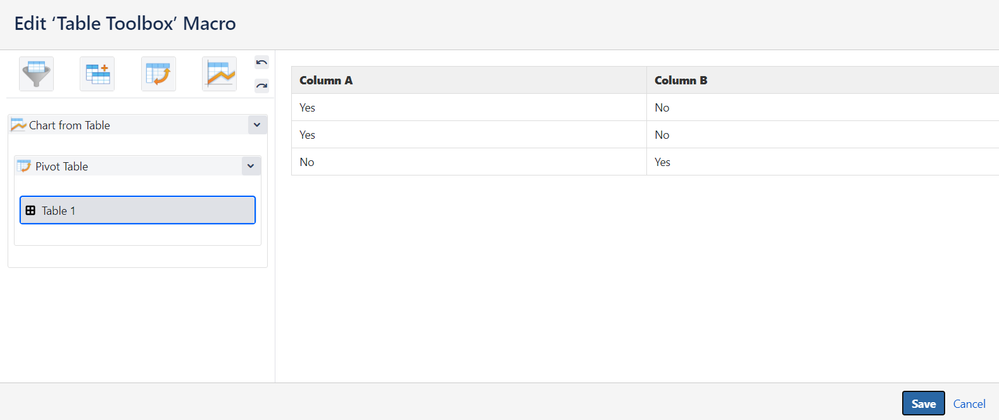Click the No cell under Column A
The image size is (999, 420).
(307, 162)
